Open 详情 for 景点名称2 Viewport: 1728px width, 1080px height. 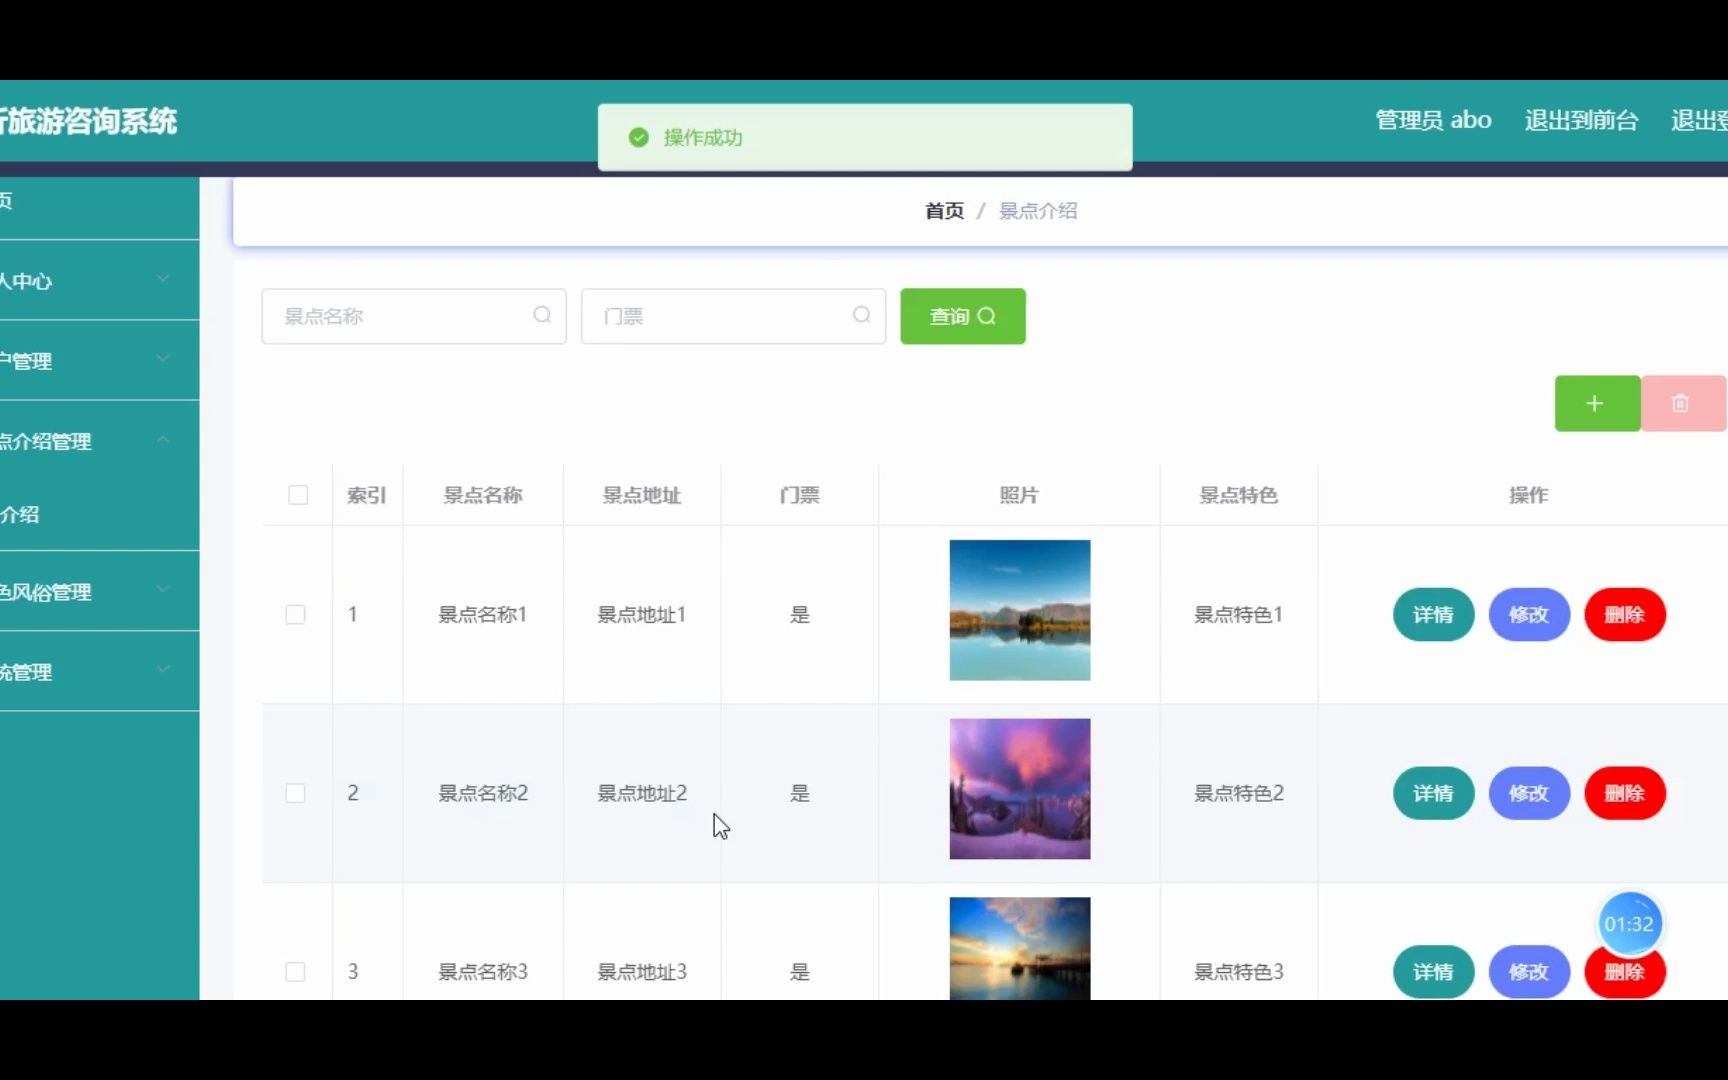coord(1433,793)
